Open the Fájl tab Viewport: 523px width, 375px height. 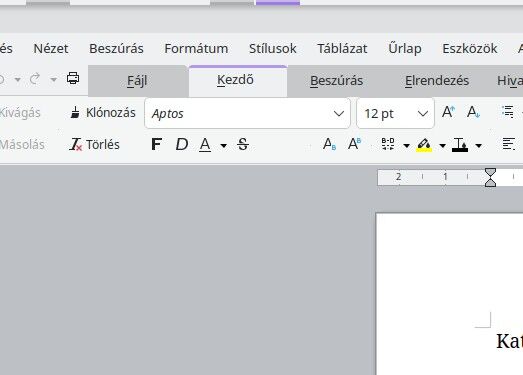(137, 81)
